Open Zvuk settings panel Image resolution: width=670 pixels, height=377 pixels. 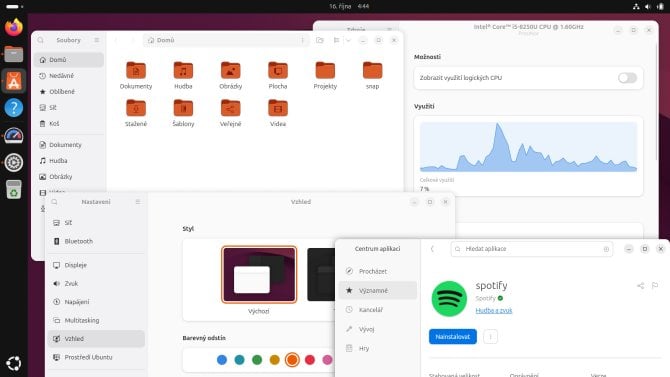(96, 283)
